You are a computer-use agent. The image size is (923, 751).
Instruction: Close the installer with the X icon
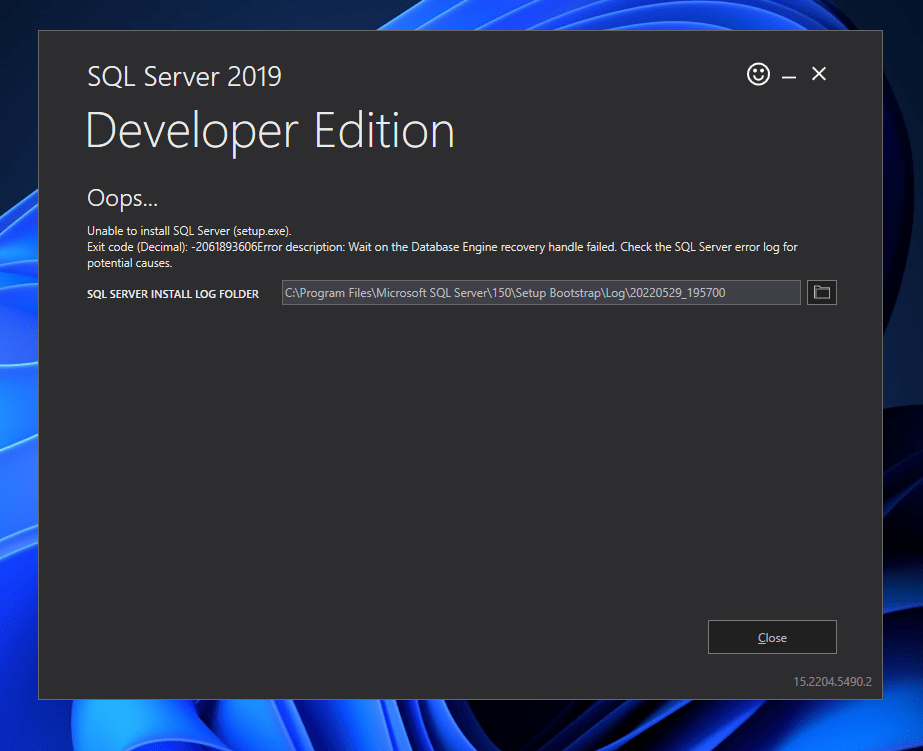coord(819,74)
